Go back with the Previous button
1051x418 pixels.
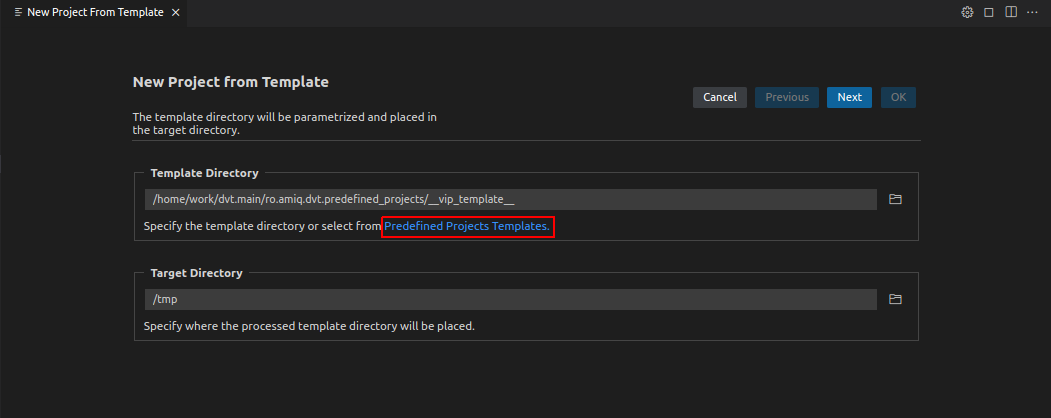click(787, 97)
